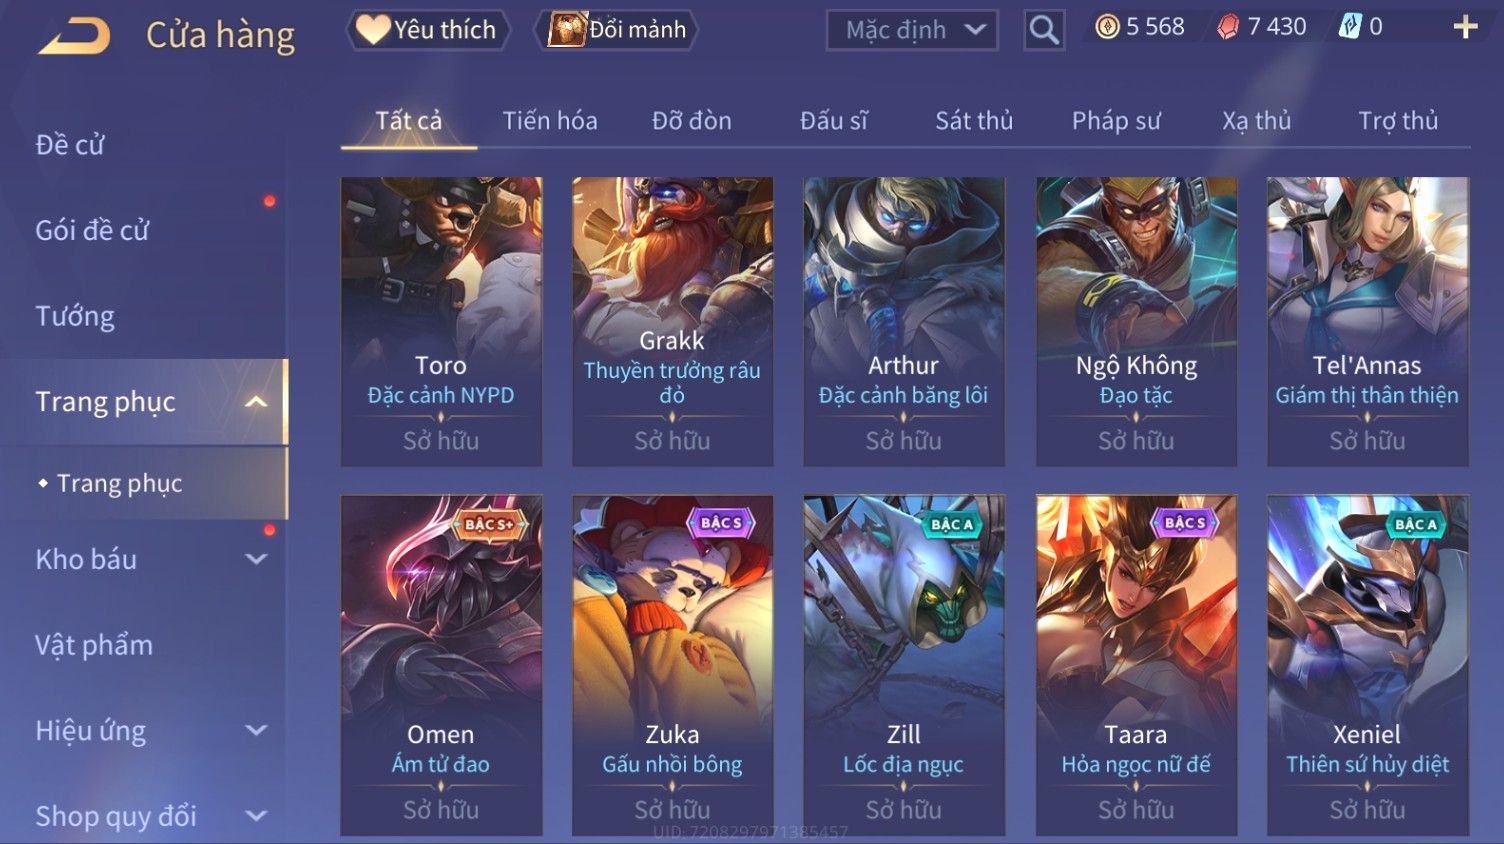
Task: Expand Shop quy đổi section
Action: coord(256,816)
